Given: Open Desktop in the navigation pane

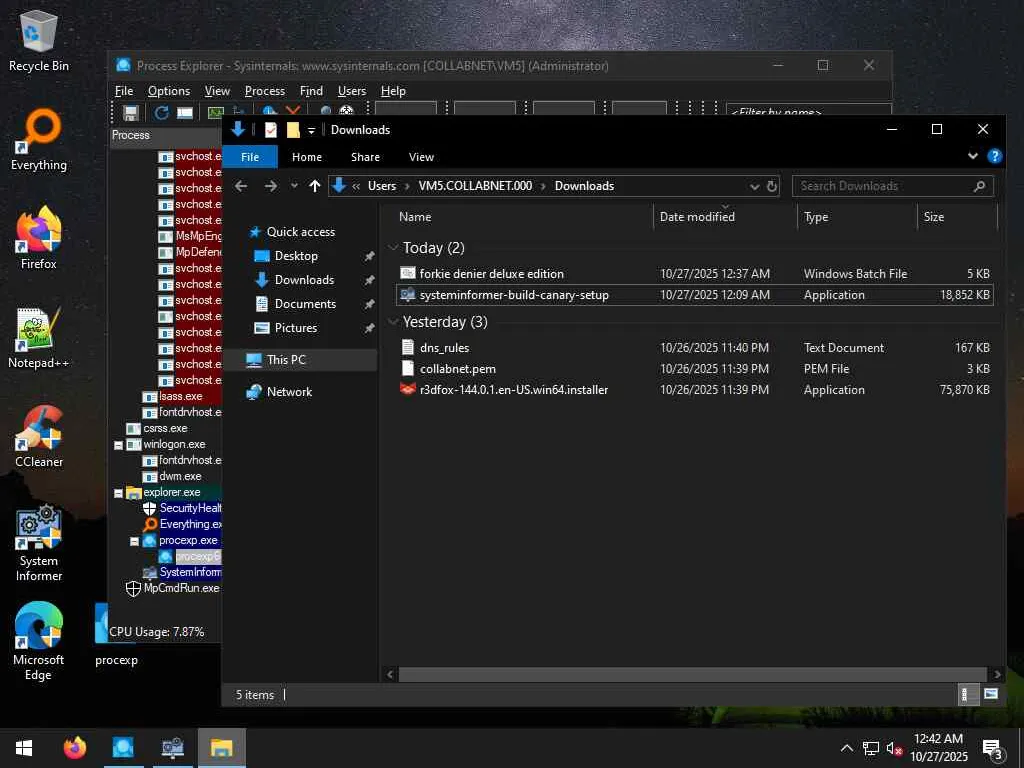Looking at the screenshot, I should pyautogui.click(x=296, y=256).
